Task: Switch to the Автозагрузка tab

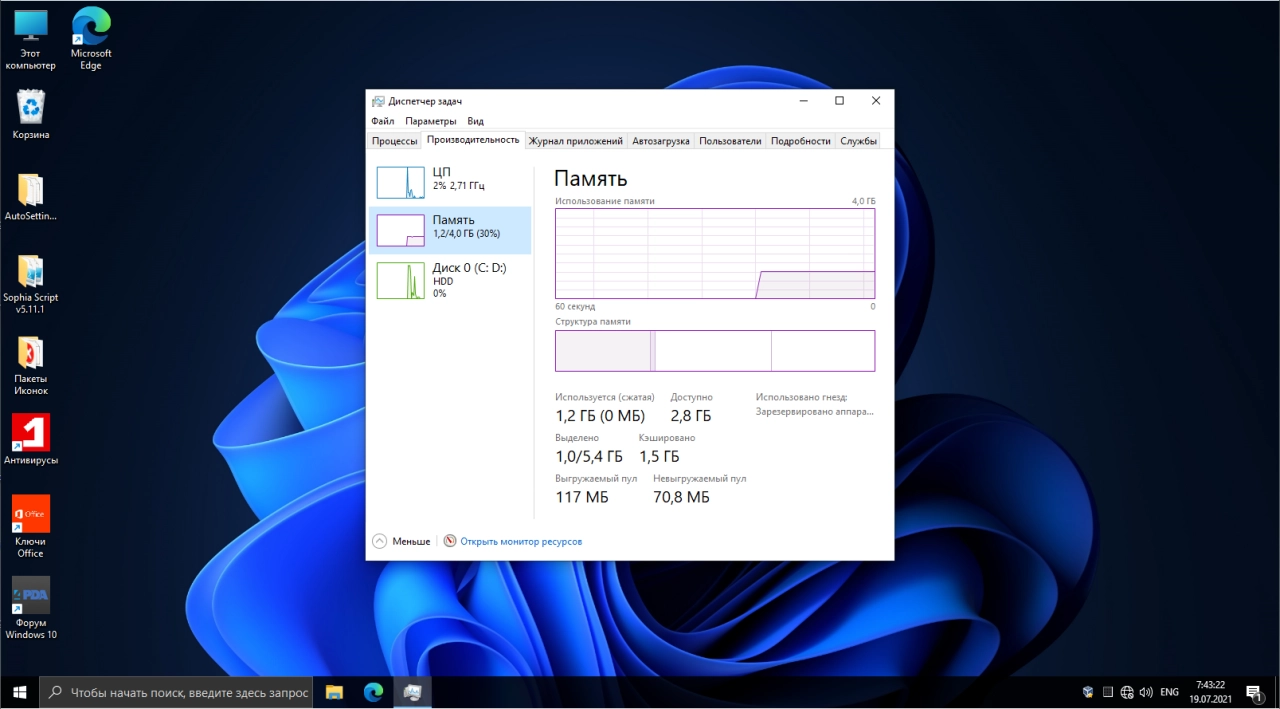Action: 661,141
